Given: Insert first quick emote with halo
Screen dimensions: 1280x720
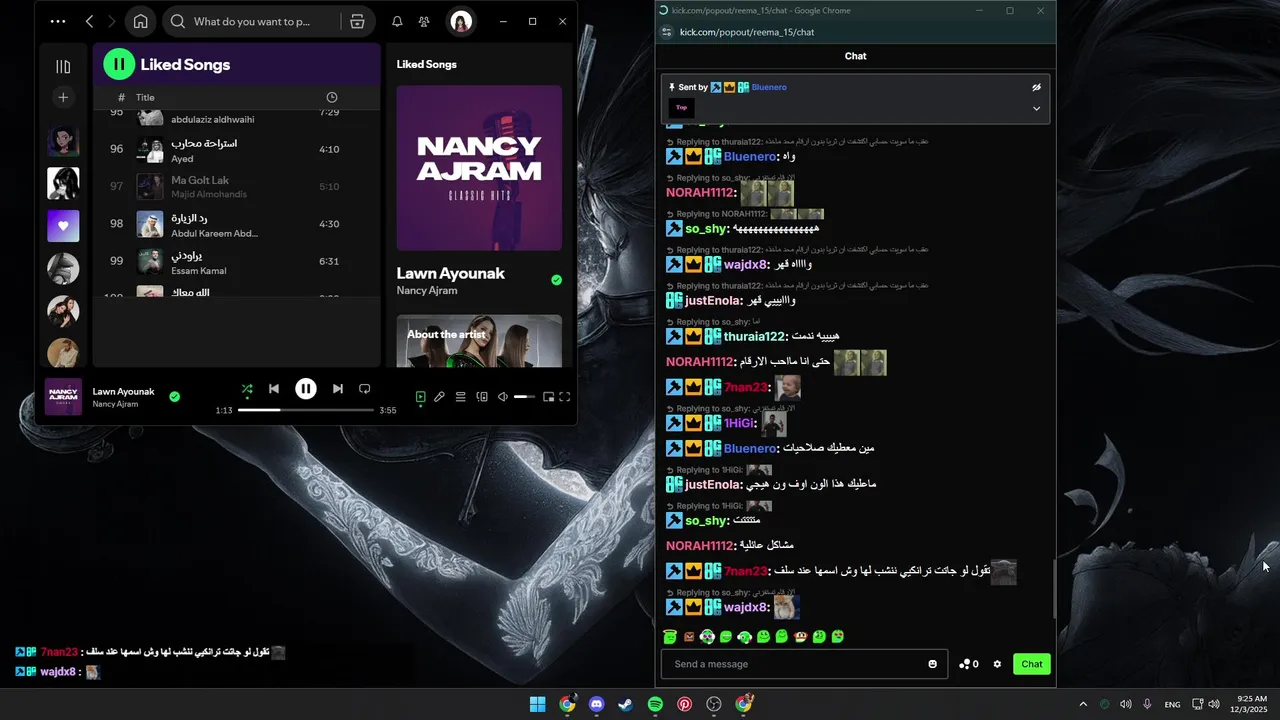Looking at the screenshot, I should tap(670, 637).
